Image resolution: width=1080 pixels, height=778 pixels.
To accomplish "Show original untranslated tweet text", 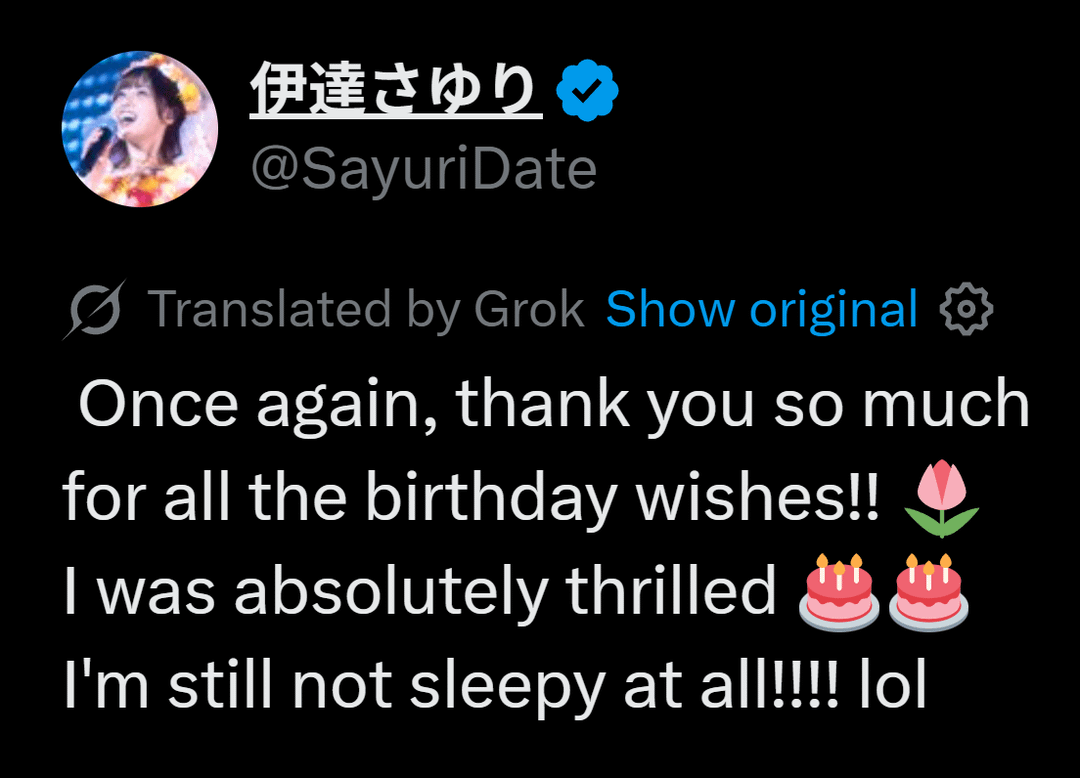I will tap(761, 310).
